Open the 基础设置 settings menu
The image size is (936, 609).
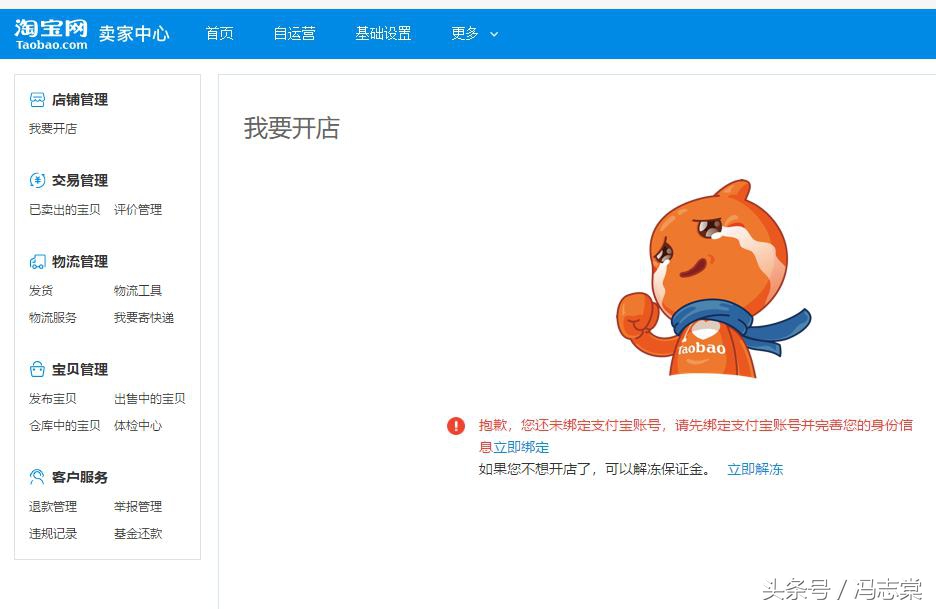point(383,33)
